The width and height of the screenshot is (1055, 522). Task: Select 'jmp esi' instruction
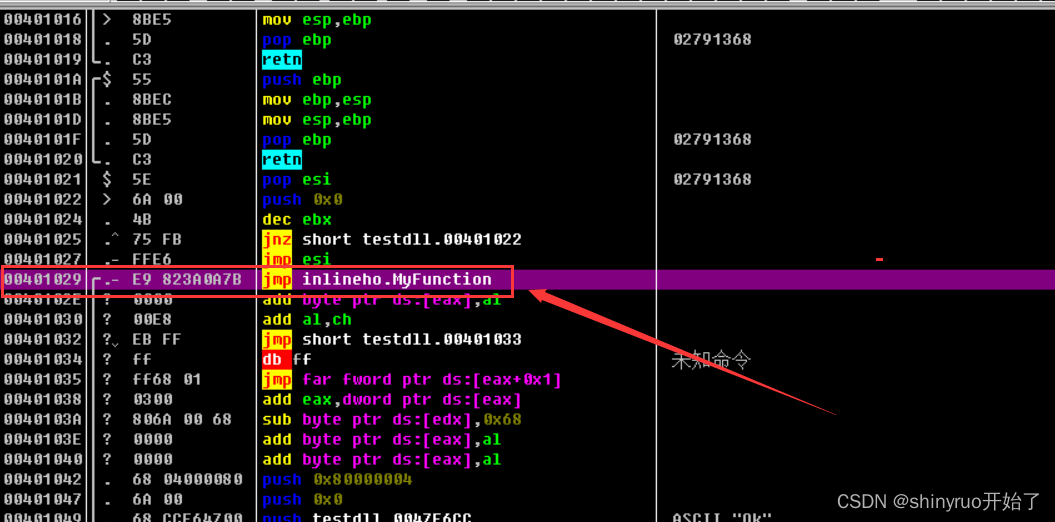click(x=297, y=259)
